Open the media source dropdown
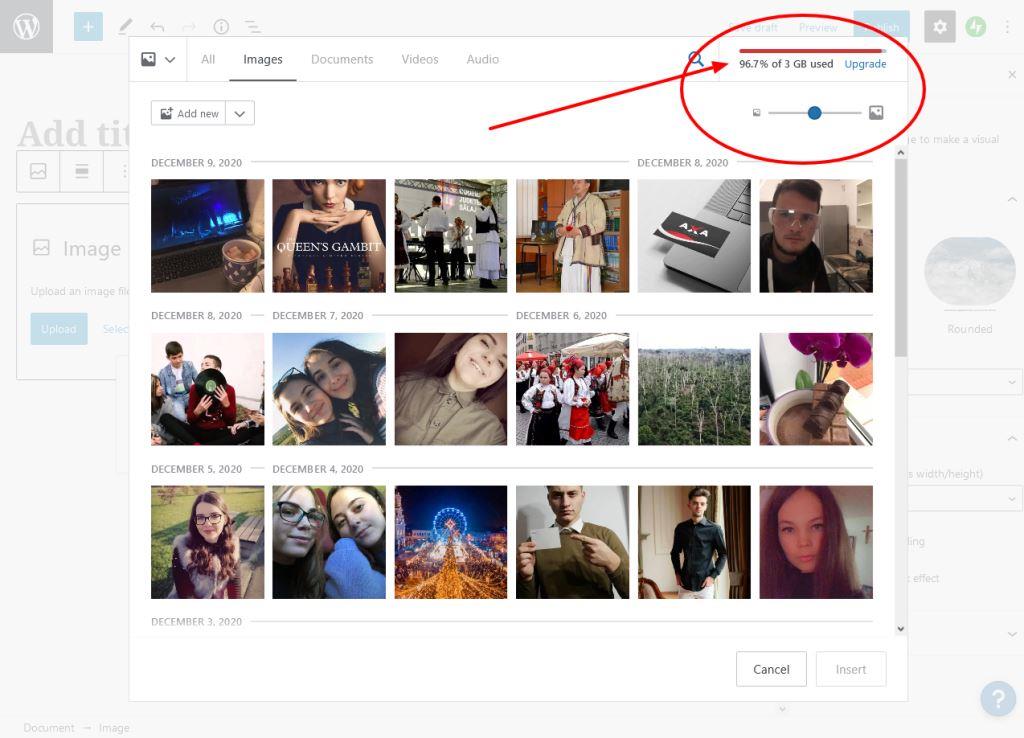Viewport: 1024px width, 738px height. click(x=158, y=60)
